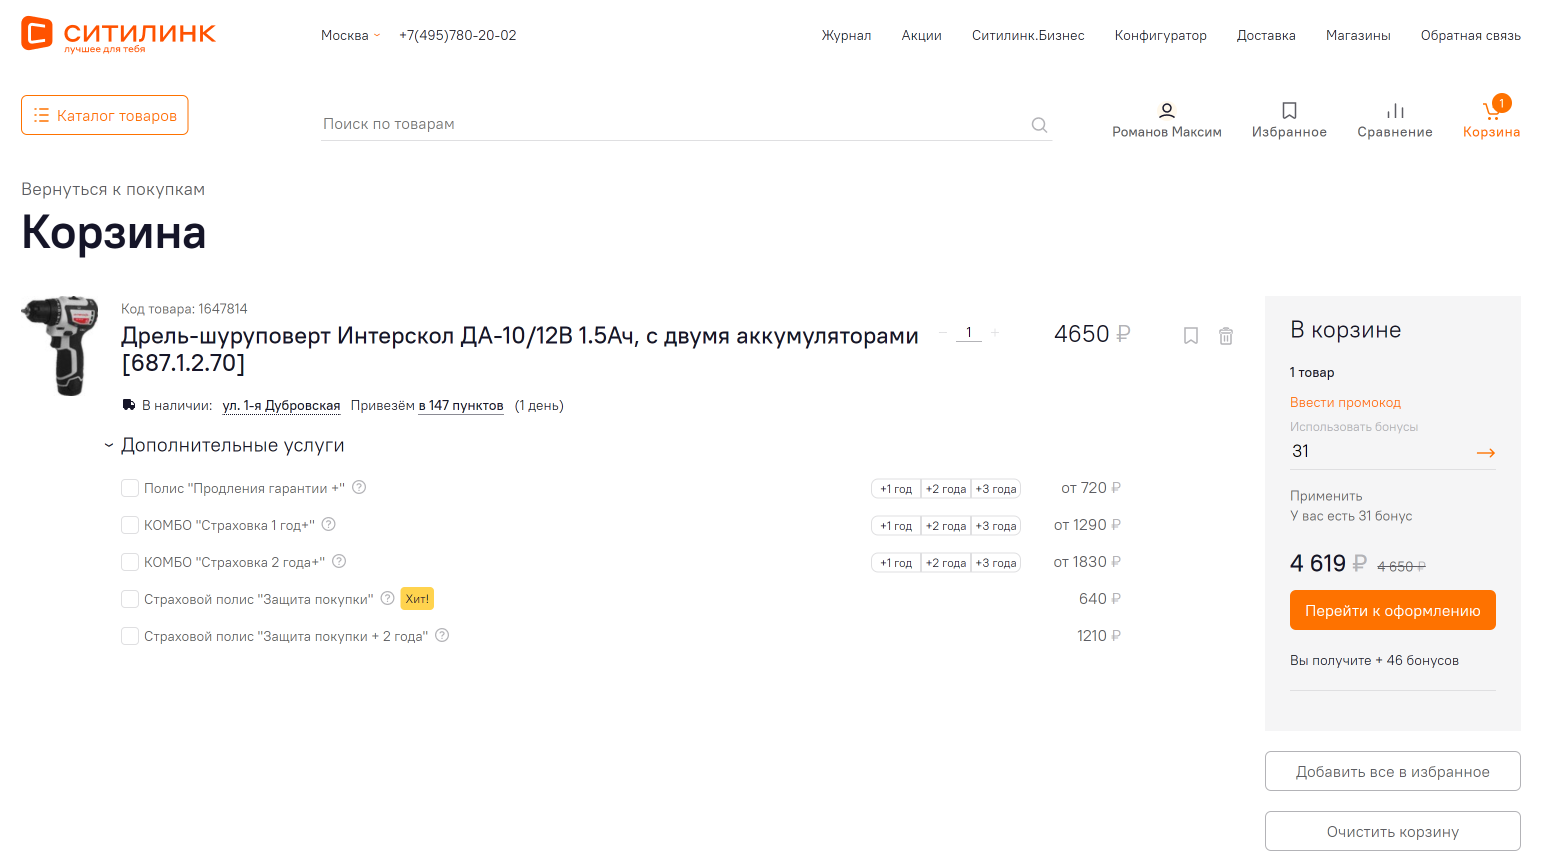The width and height of the screenshot is (1547, 857).
Task: Open Ситилинк.Бизнес menu item
Action: [1028, 35]
